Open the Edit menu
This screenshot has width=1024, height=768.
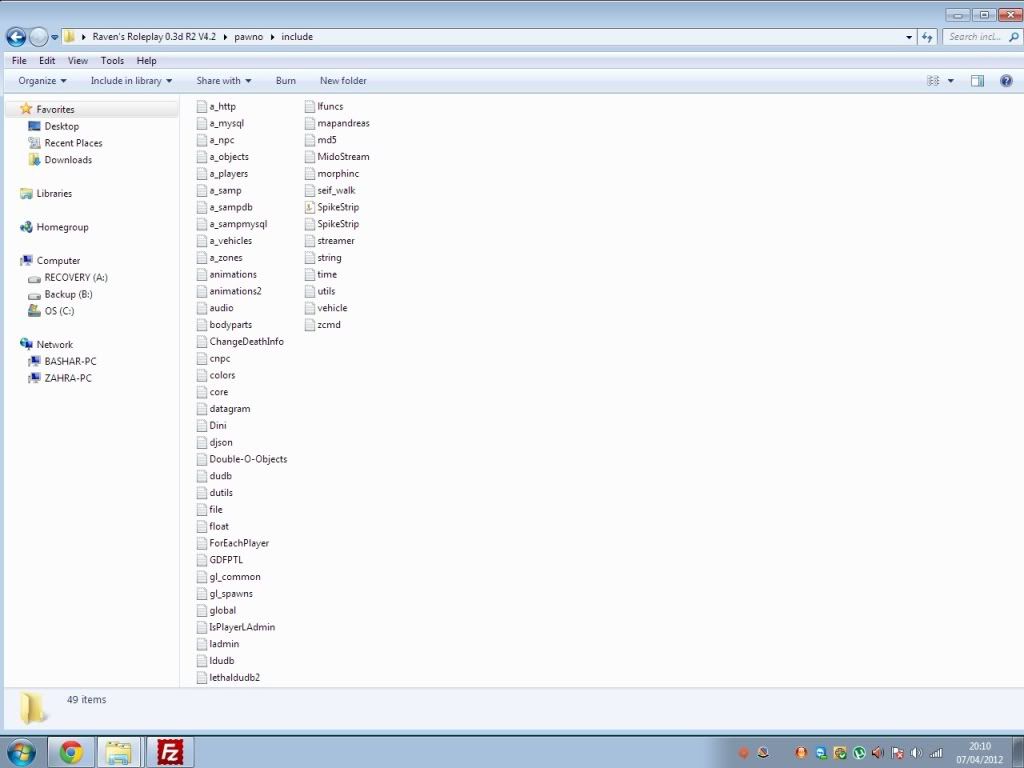pyautogui.click(x=47, y=61)
